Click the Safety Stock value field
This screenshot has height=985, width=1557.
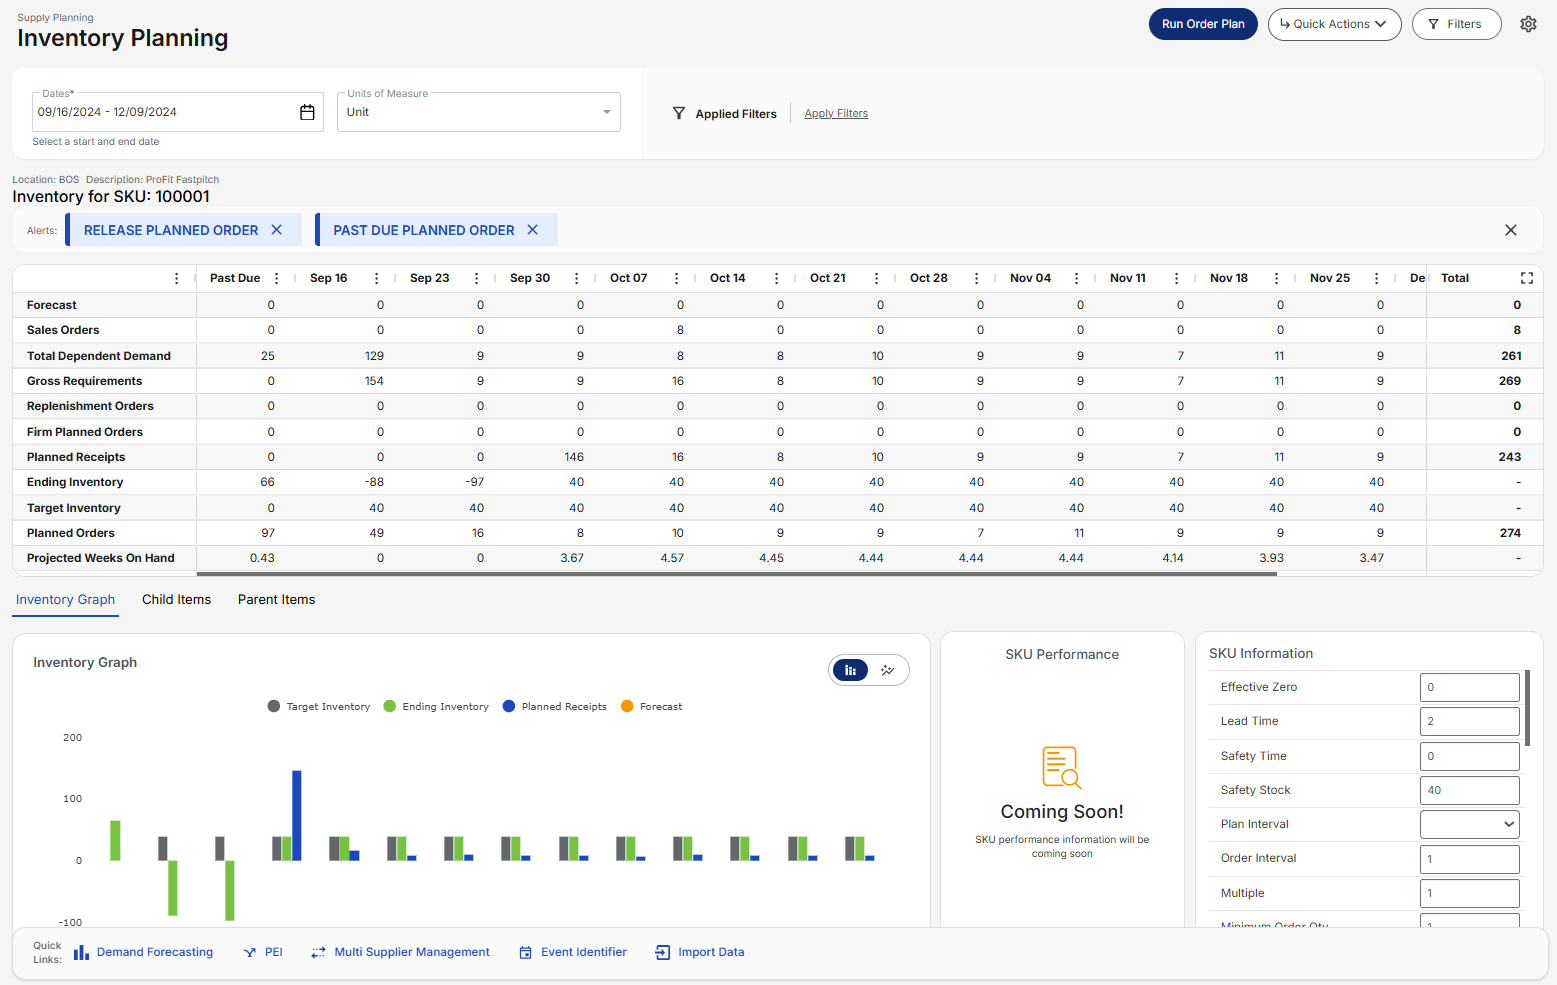[x=1469, y=790]
